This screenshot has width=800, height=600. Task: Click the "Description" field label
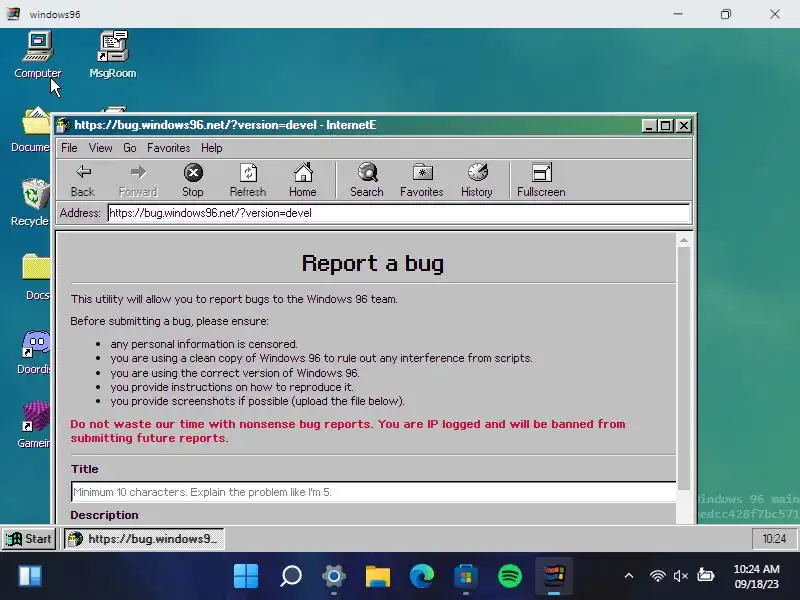tap(105, 515)
